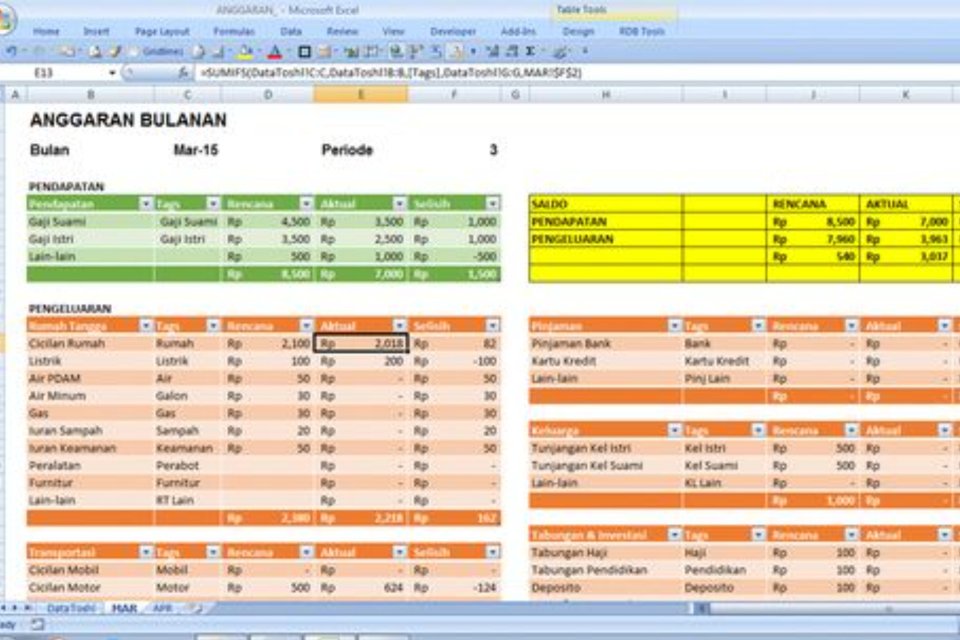The height and width of the screenshot is (640, 960).
Task: Open the Name Box dropdown arrow
Action: click(111, 70)
